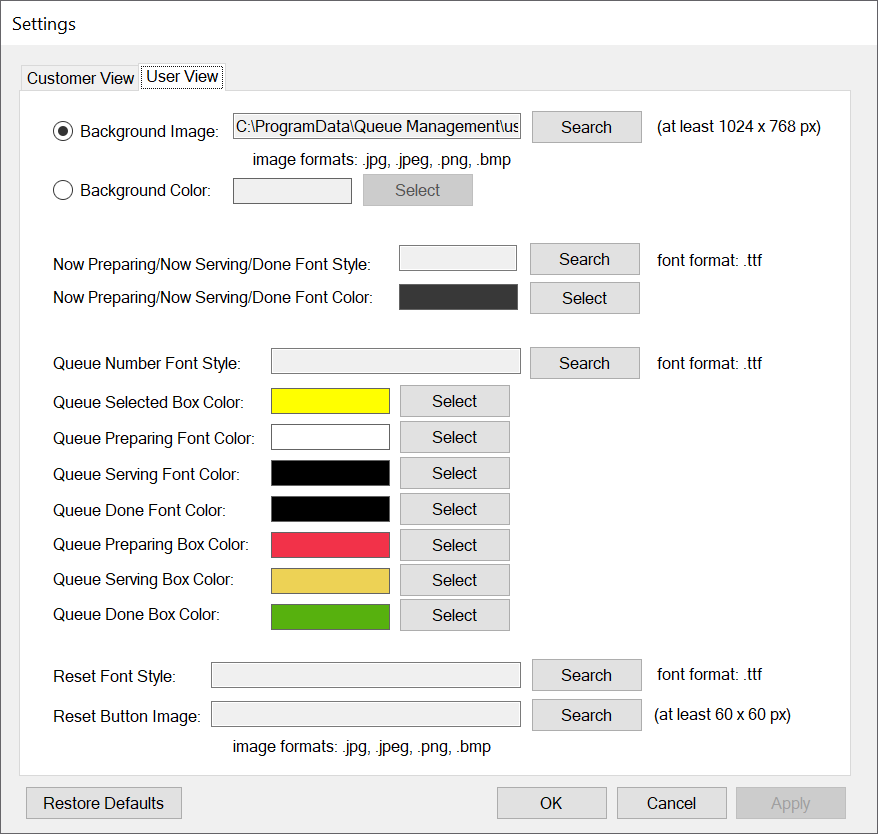Viewport: 878px width, 834px height.
Task: Click the Cancel button
Action: (671, 803)
